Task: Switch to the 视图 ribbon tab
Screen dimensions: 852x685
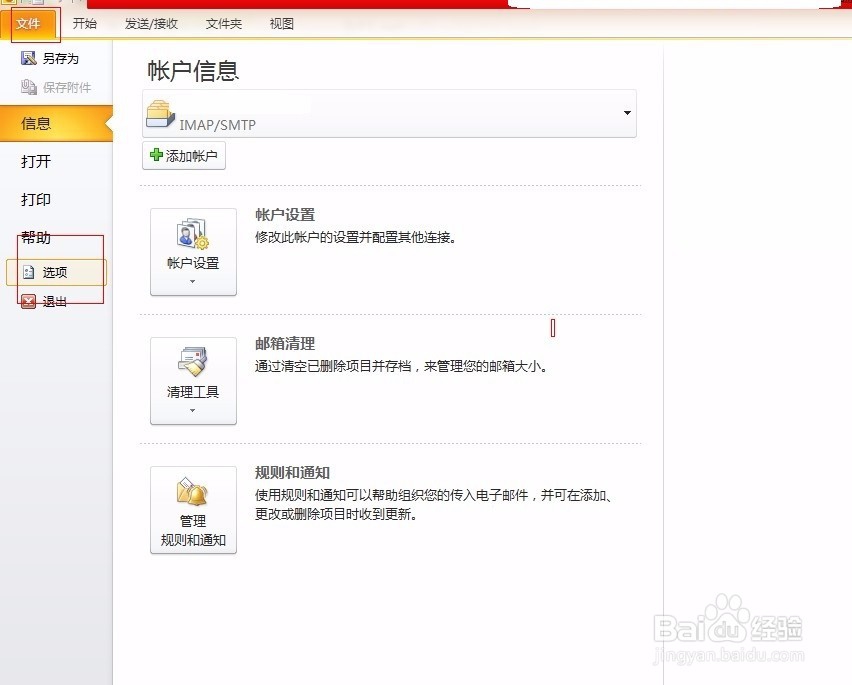Action: (x=281, y=22)
